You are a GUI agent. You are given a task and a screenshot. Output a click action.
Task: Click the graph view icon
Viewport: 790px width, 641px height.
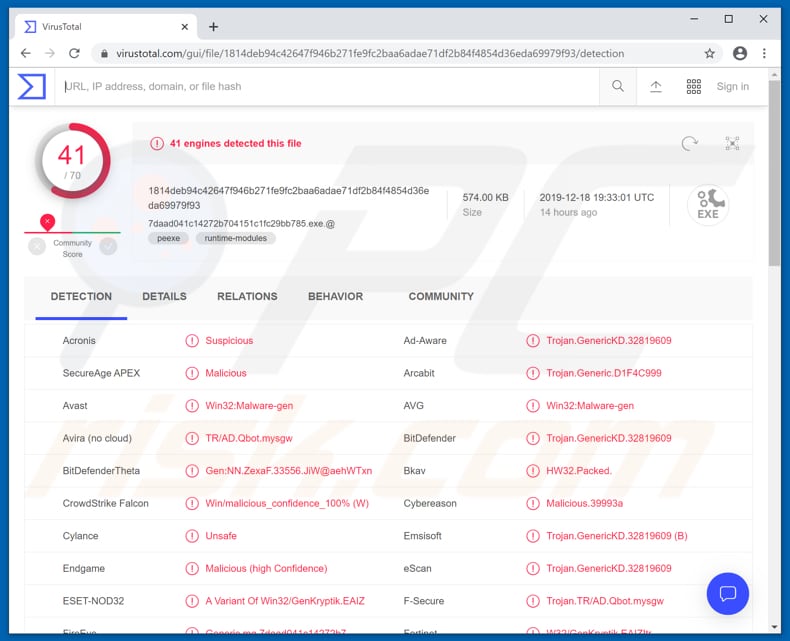(732, 144)
